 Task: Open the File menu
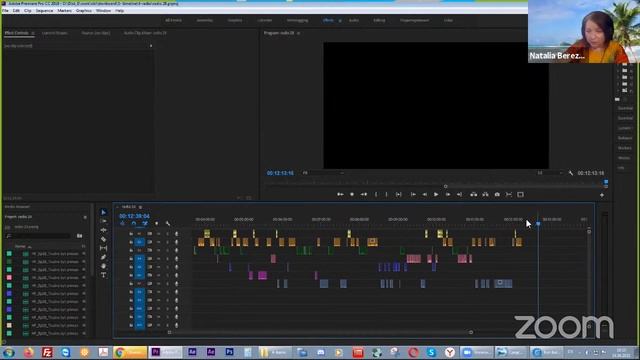click(x=5, y=11)
